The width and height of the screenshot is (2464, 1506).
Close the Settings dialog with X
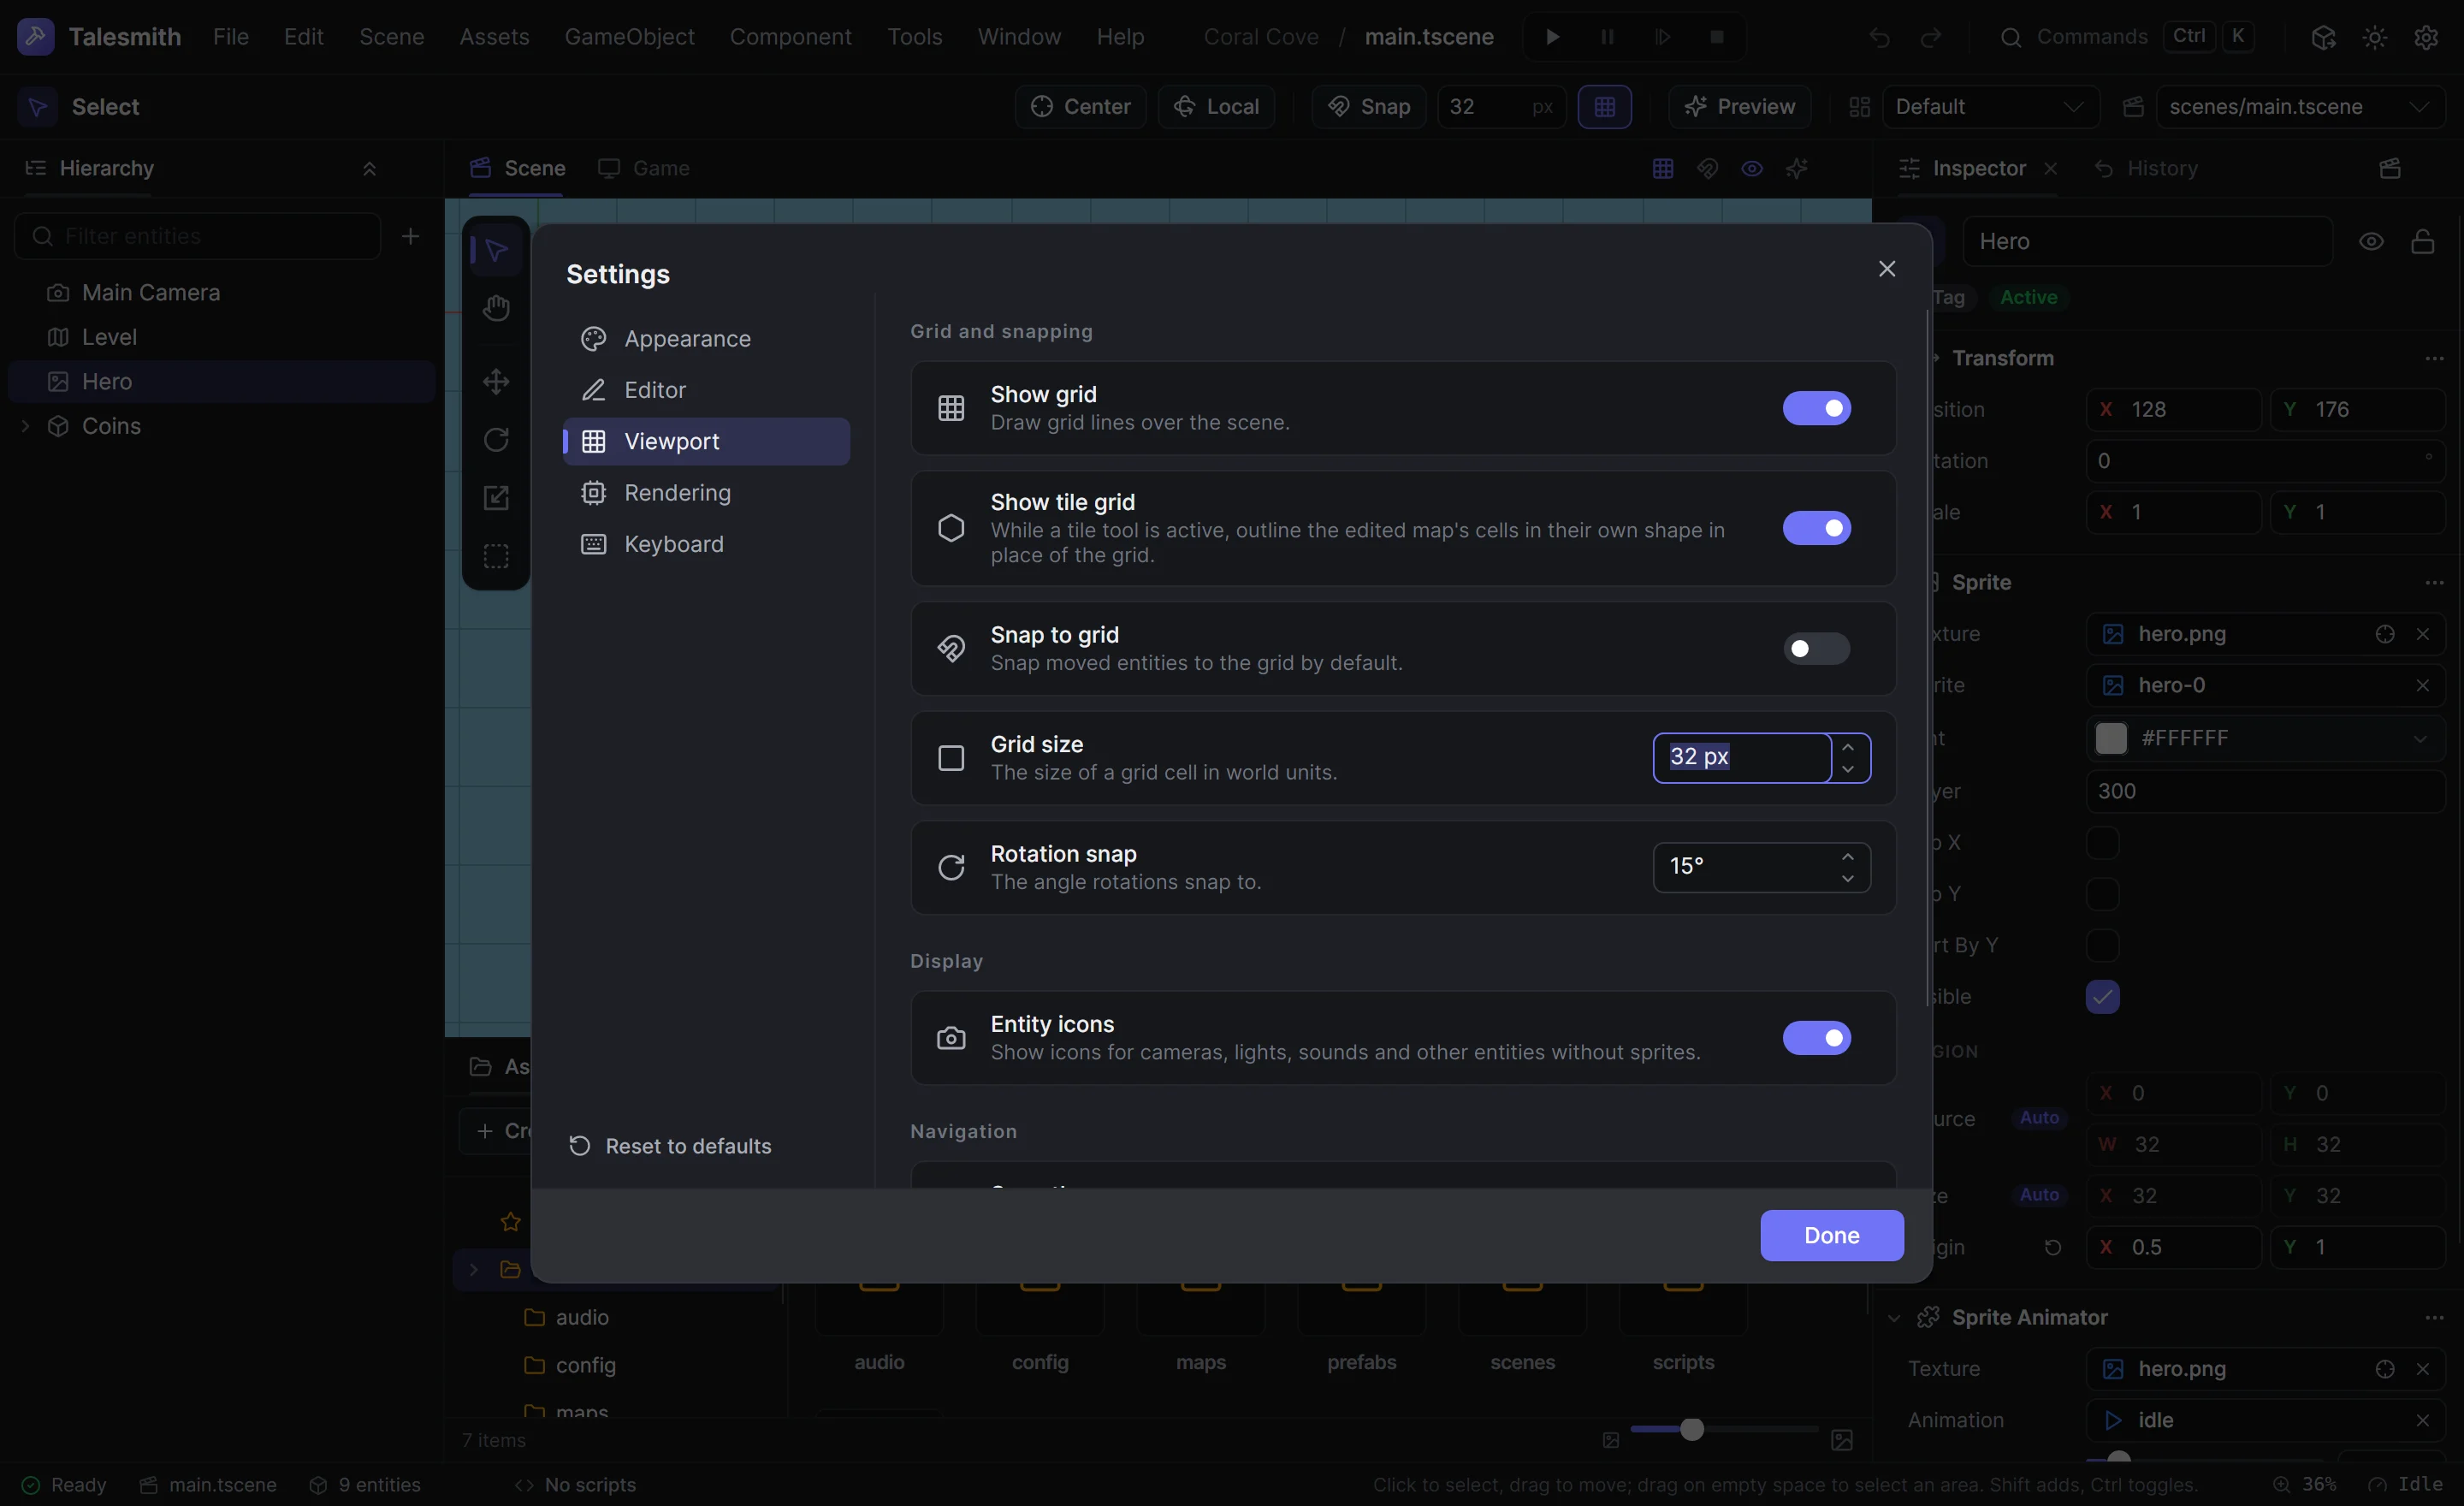click(1886, 268)
